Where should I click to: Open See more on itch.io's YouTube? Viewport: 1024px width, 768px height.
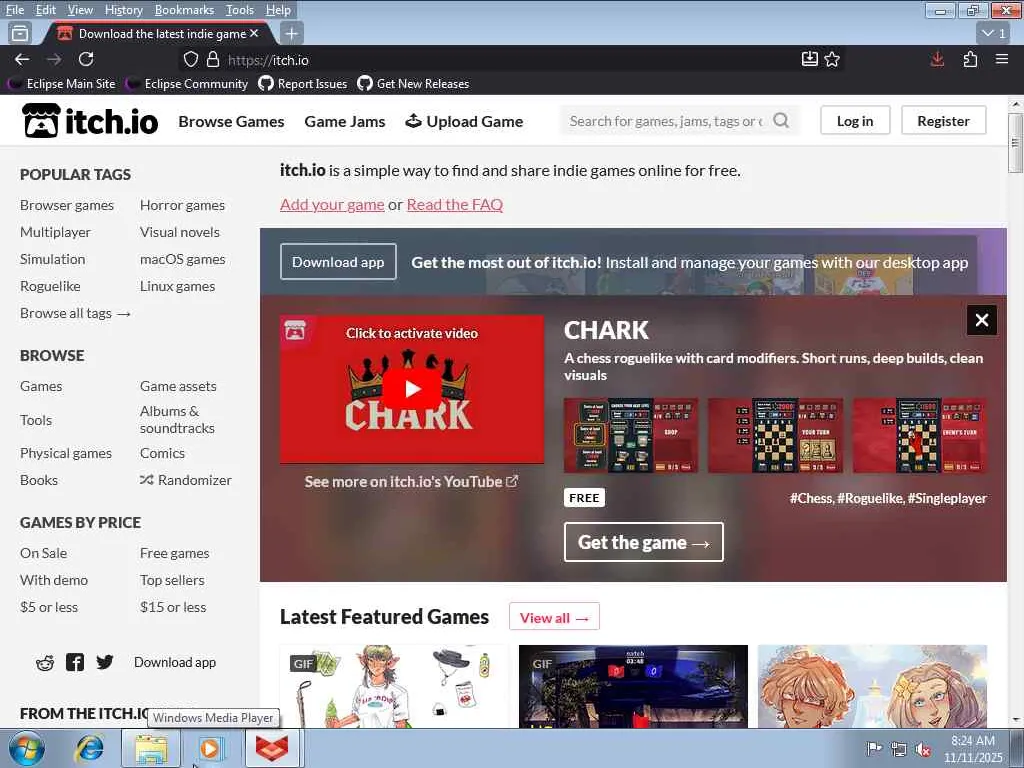(x=411, y=482)
